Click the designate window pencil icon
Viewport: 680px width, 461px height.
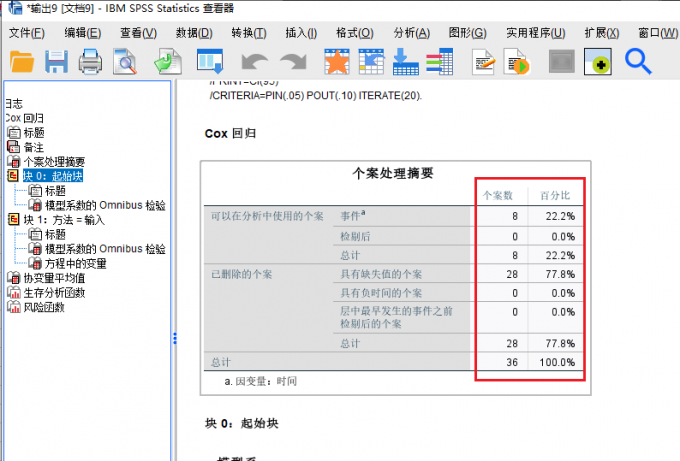[483, 62]
